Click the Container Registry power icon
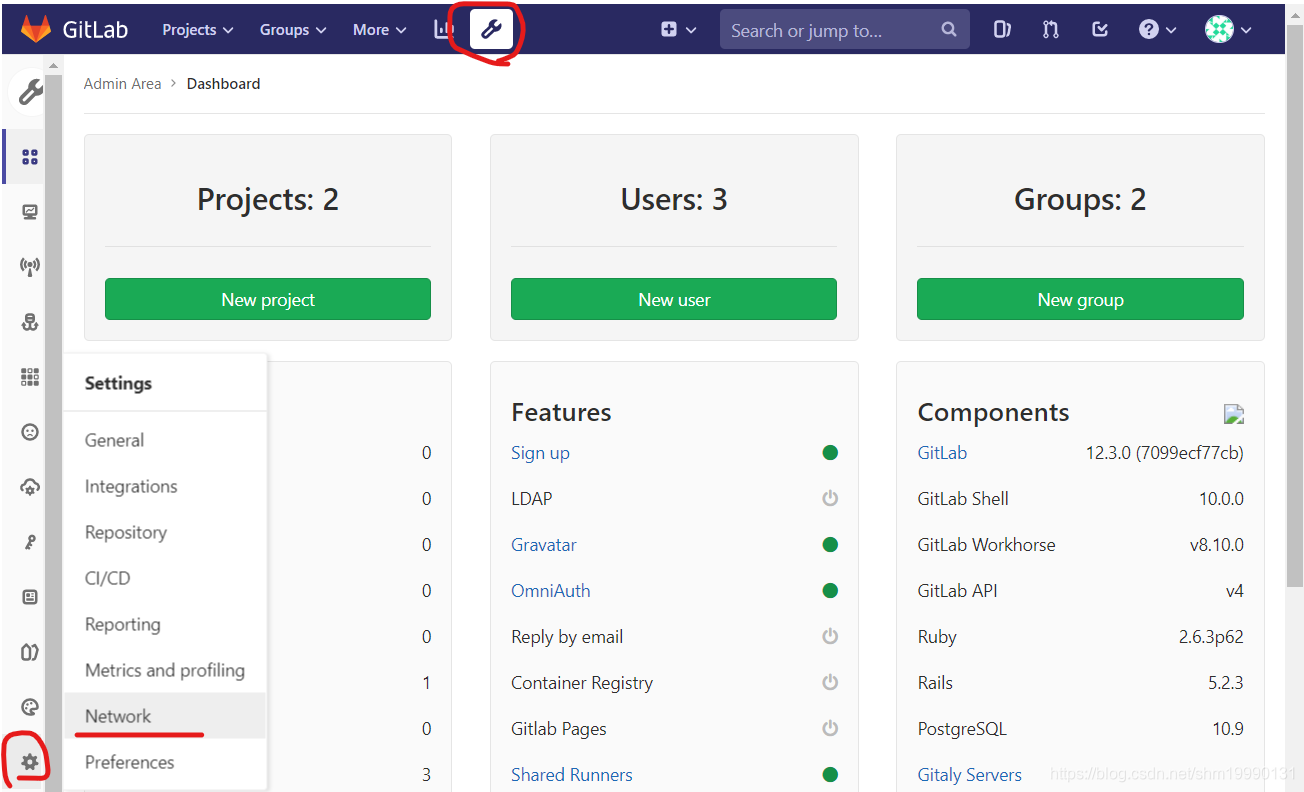This screenshot has height=792, width=1304. click(830, 682)
